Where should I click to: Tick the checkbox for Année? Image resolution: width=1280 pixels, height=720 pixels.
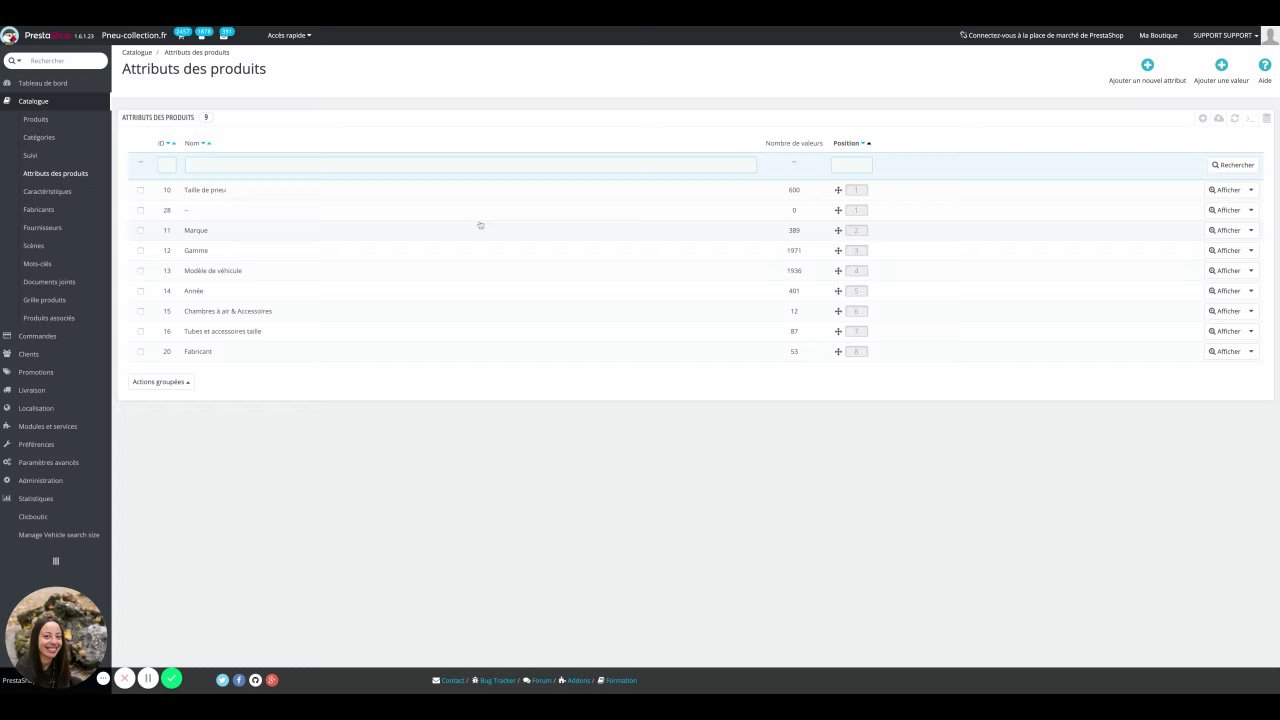(140, 291)
